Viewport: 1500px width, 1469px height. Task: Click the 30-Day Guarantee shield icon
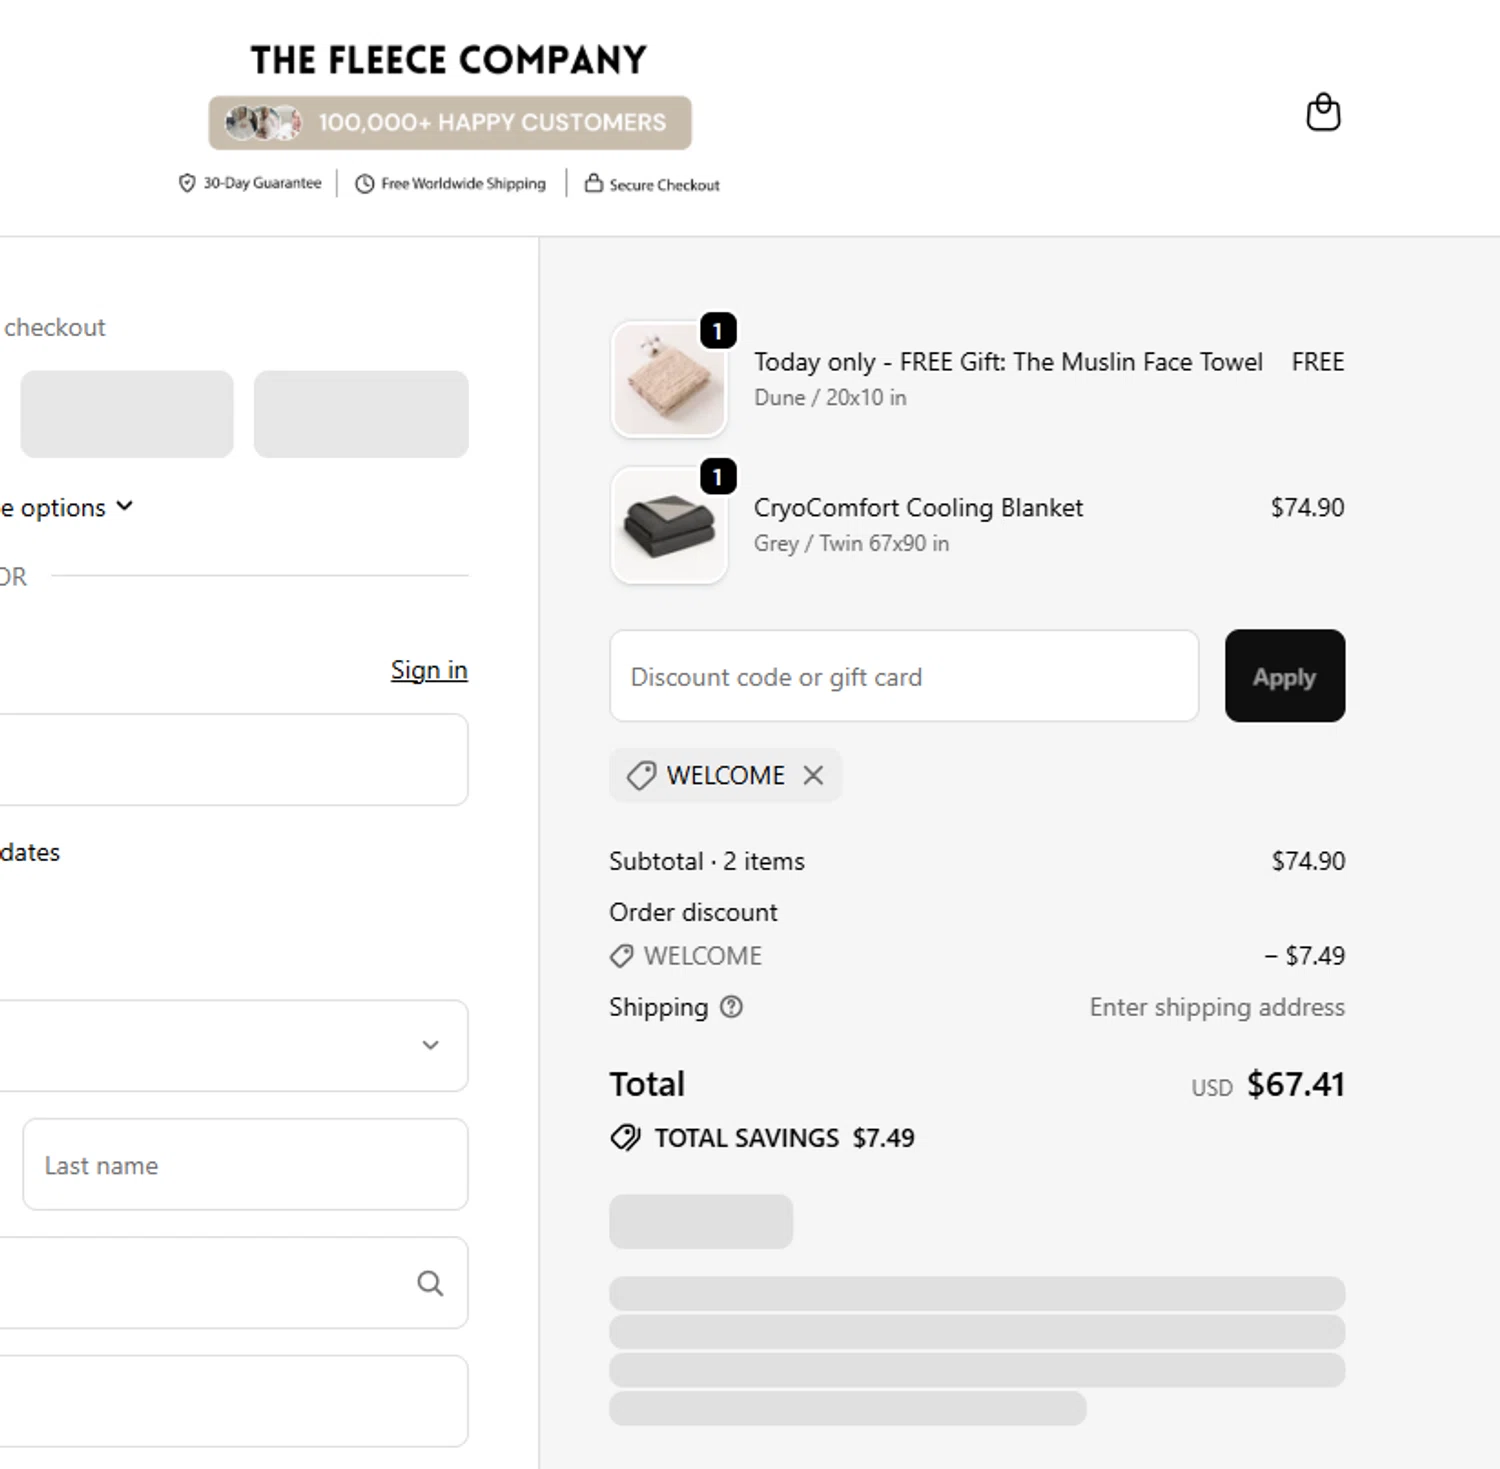pos(187,183)
